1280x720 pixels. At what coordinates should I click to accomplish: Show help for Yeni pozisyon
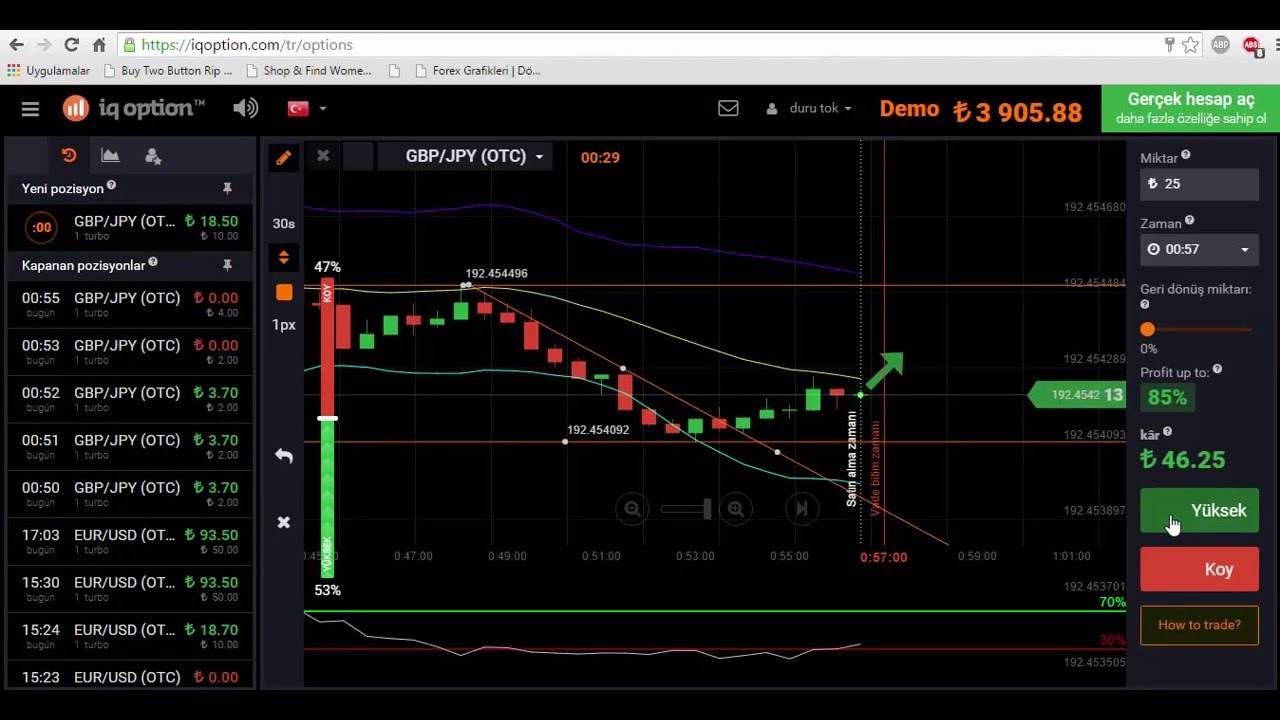(111, 186)
